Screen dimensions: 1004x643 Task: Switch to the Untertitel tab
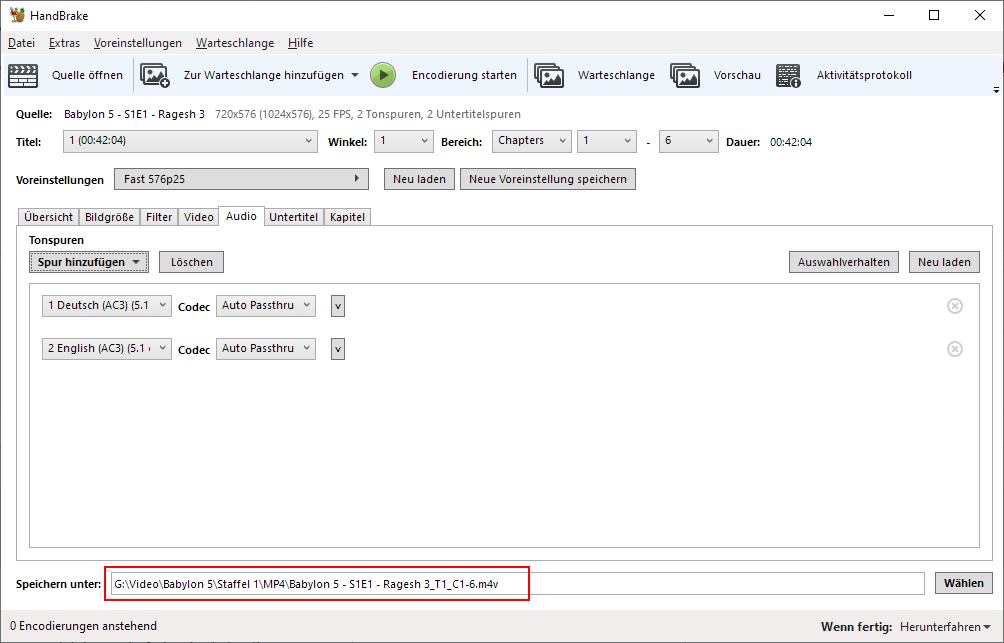pyautogui.click(x=293, y=217)
